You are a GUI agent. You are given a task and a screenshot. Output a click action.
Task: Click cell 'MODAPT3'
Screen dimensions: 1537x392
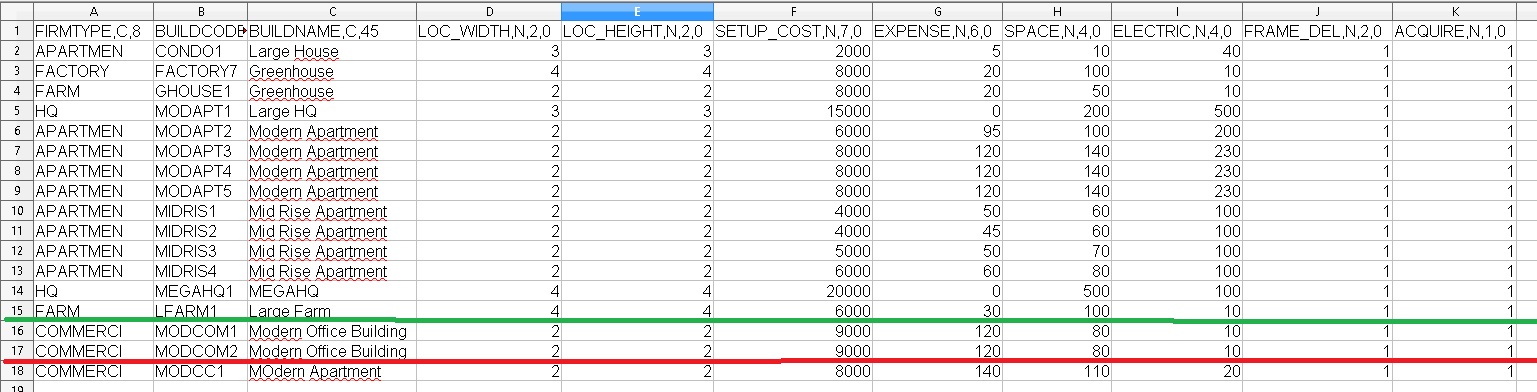(199, 151)
